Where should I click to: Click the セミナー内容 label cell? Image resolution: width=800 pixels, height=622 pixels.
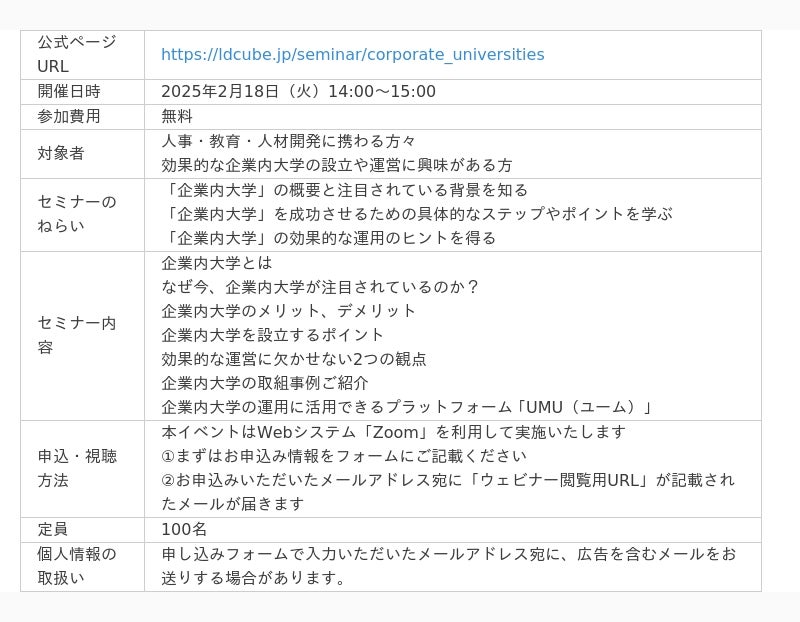[77, 335]
